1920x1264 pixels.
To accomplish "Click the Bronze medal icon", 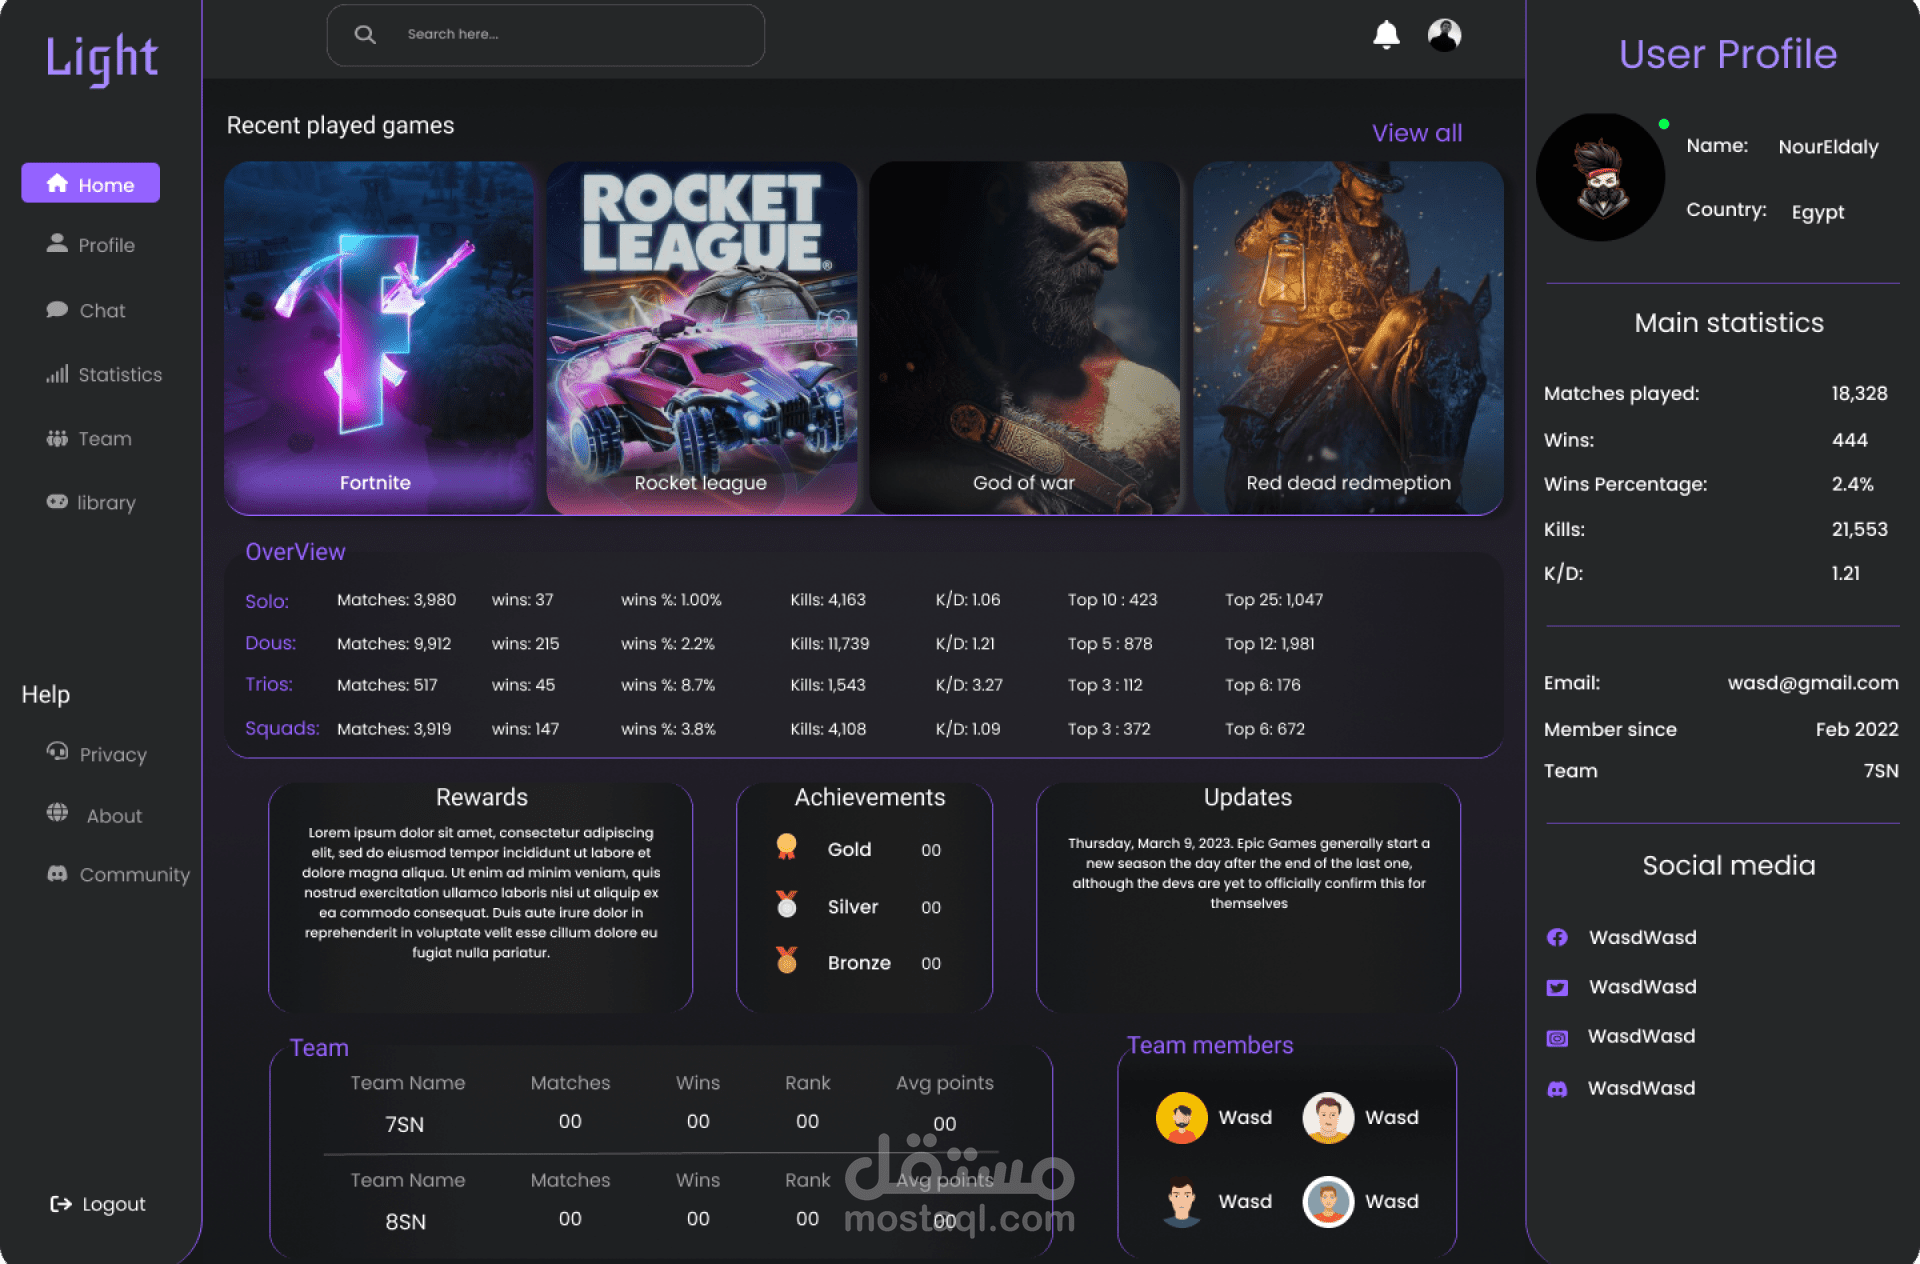I will tap(787, 960).
